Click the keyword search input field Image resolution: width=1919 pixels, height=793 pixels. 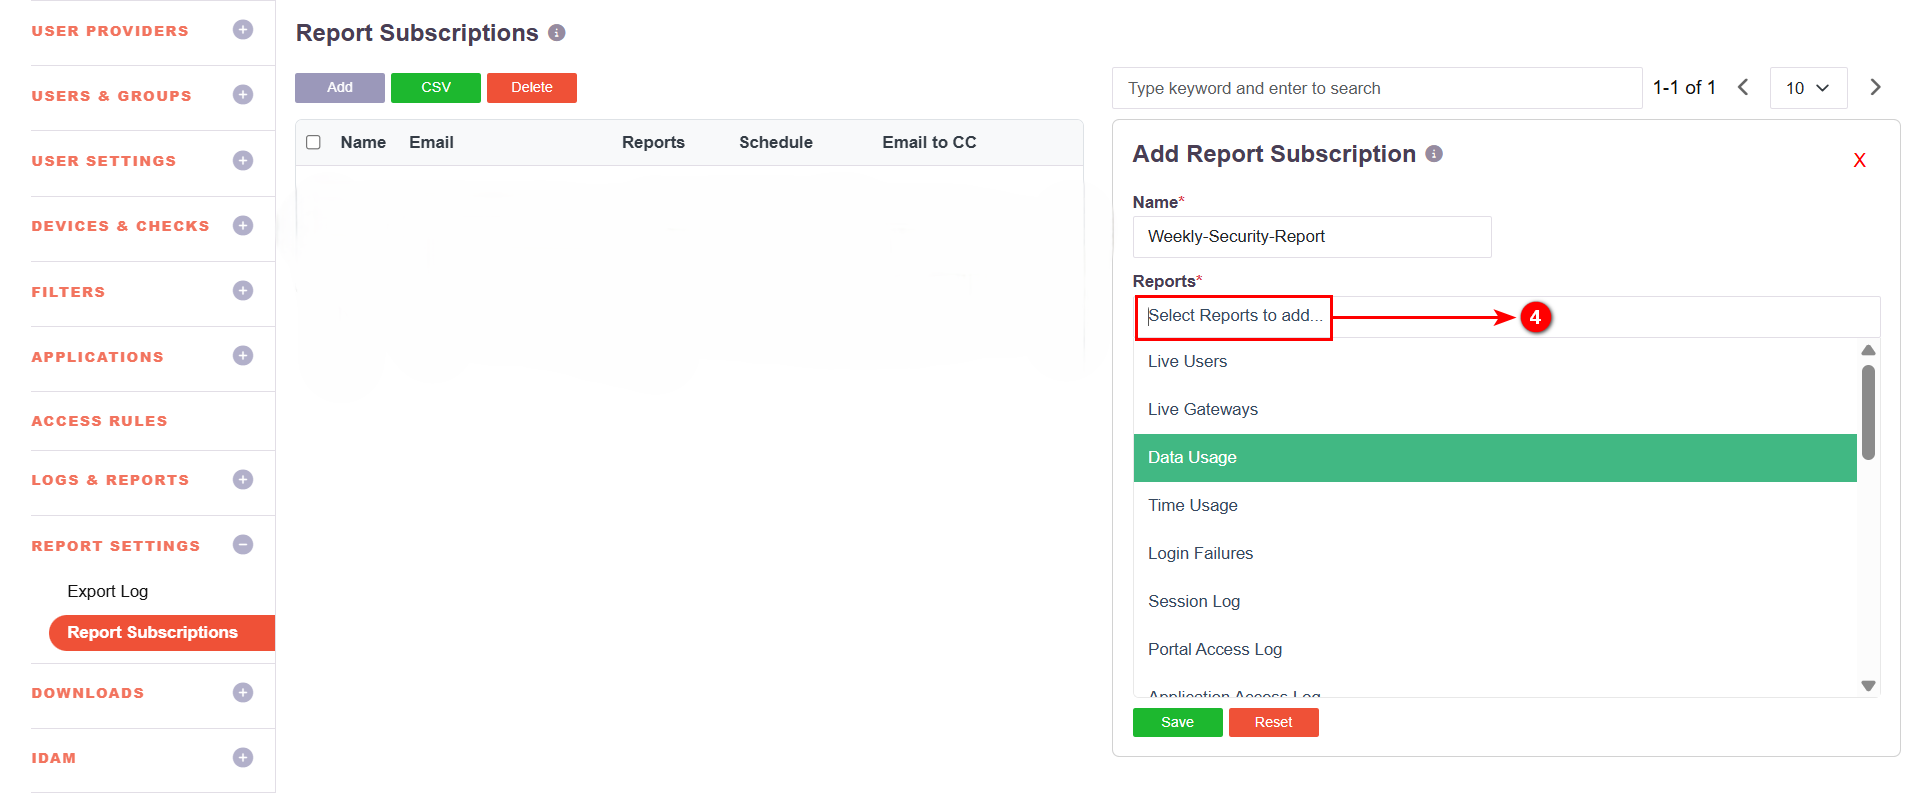click(x=1376, y=88)
